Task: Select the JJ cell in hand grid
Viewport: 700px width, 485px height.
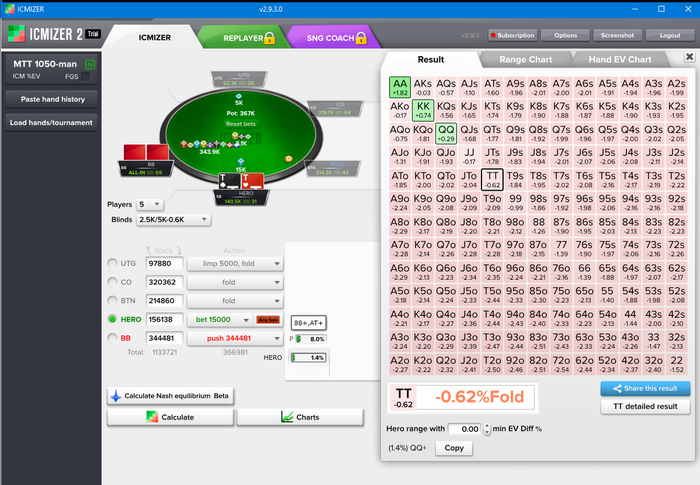Action: coord(469,156)
